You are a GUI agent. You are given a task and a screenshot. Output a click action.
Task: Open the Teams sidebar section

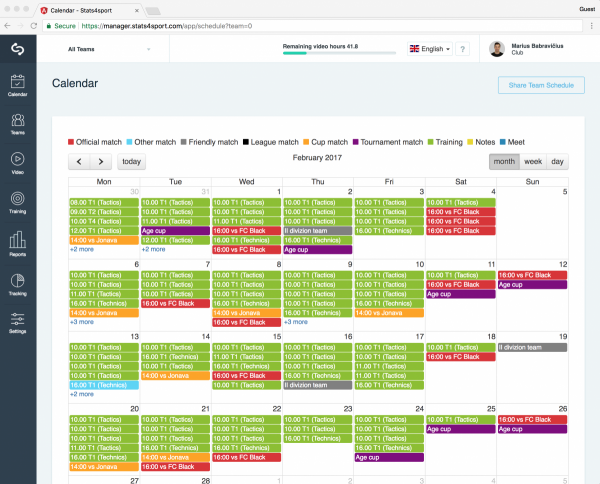(x=18, y=124)
